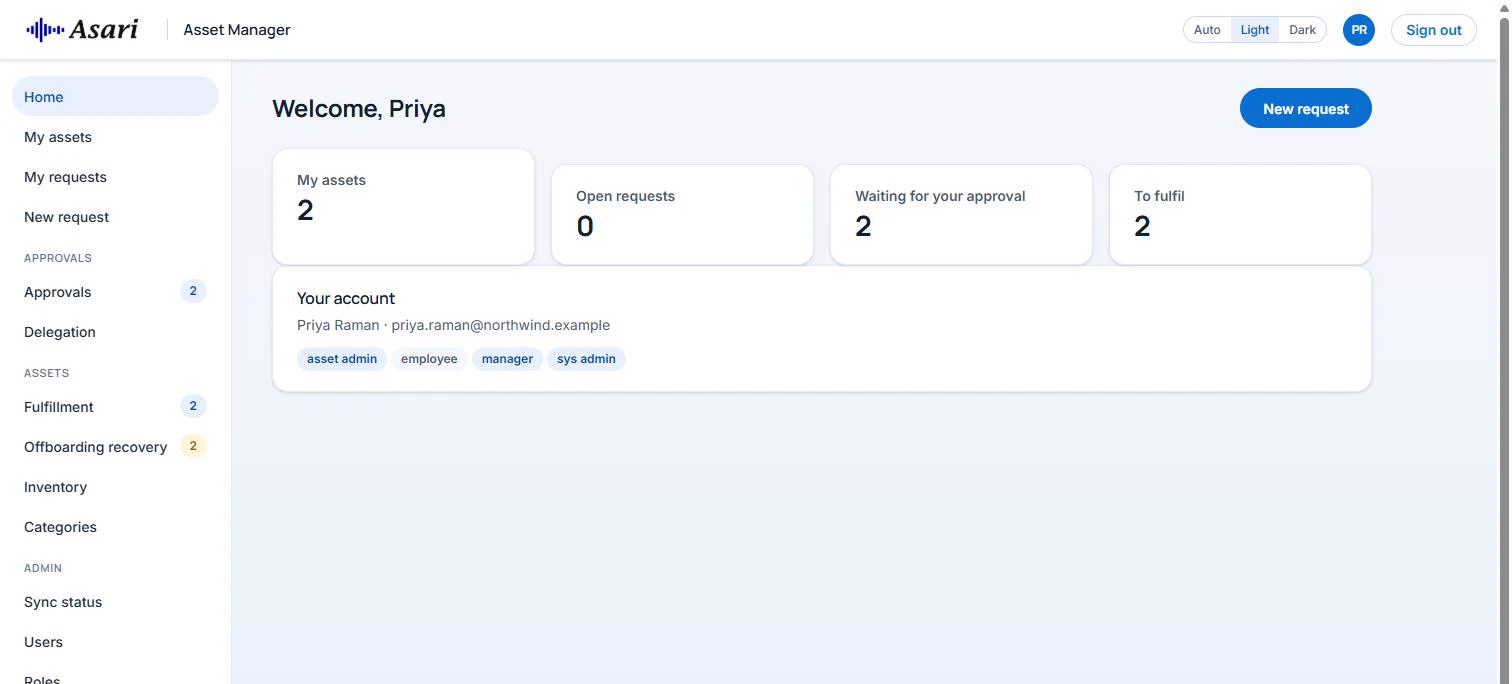Image resolution: width=1512 pixels, height=684 pixels.
Task: Open My assets in sidebar
Action: pos(115,137)
